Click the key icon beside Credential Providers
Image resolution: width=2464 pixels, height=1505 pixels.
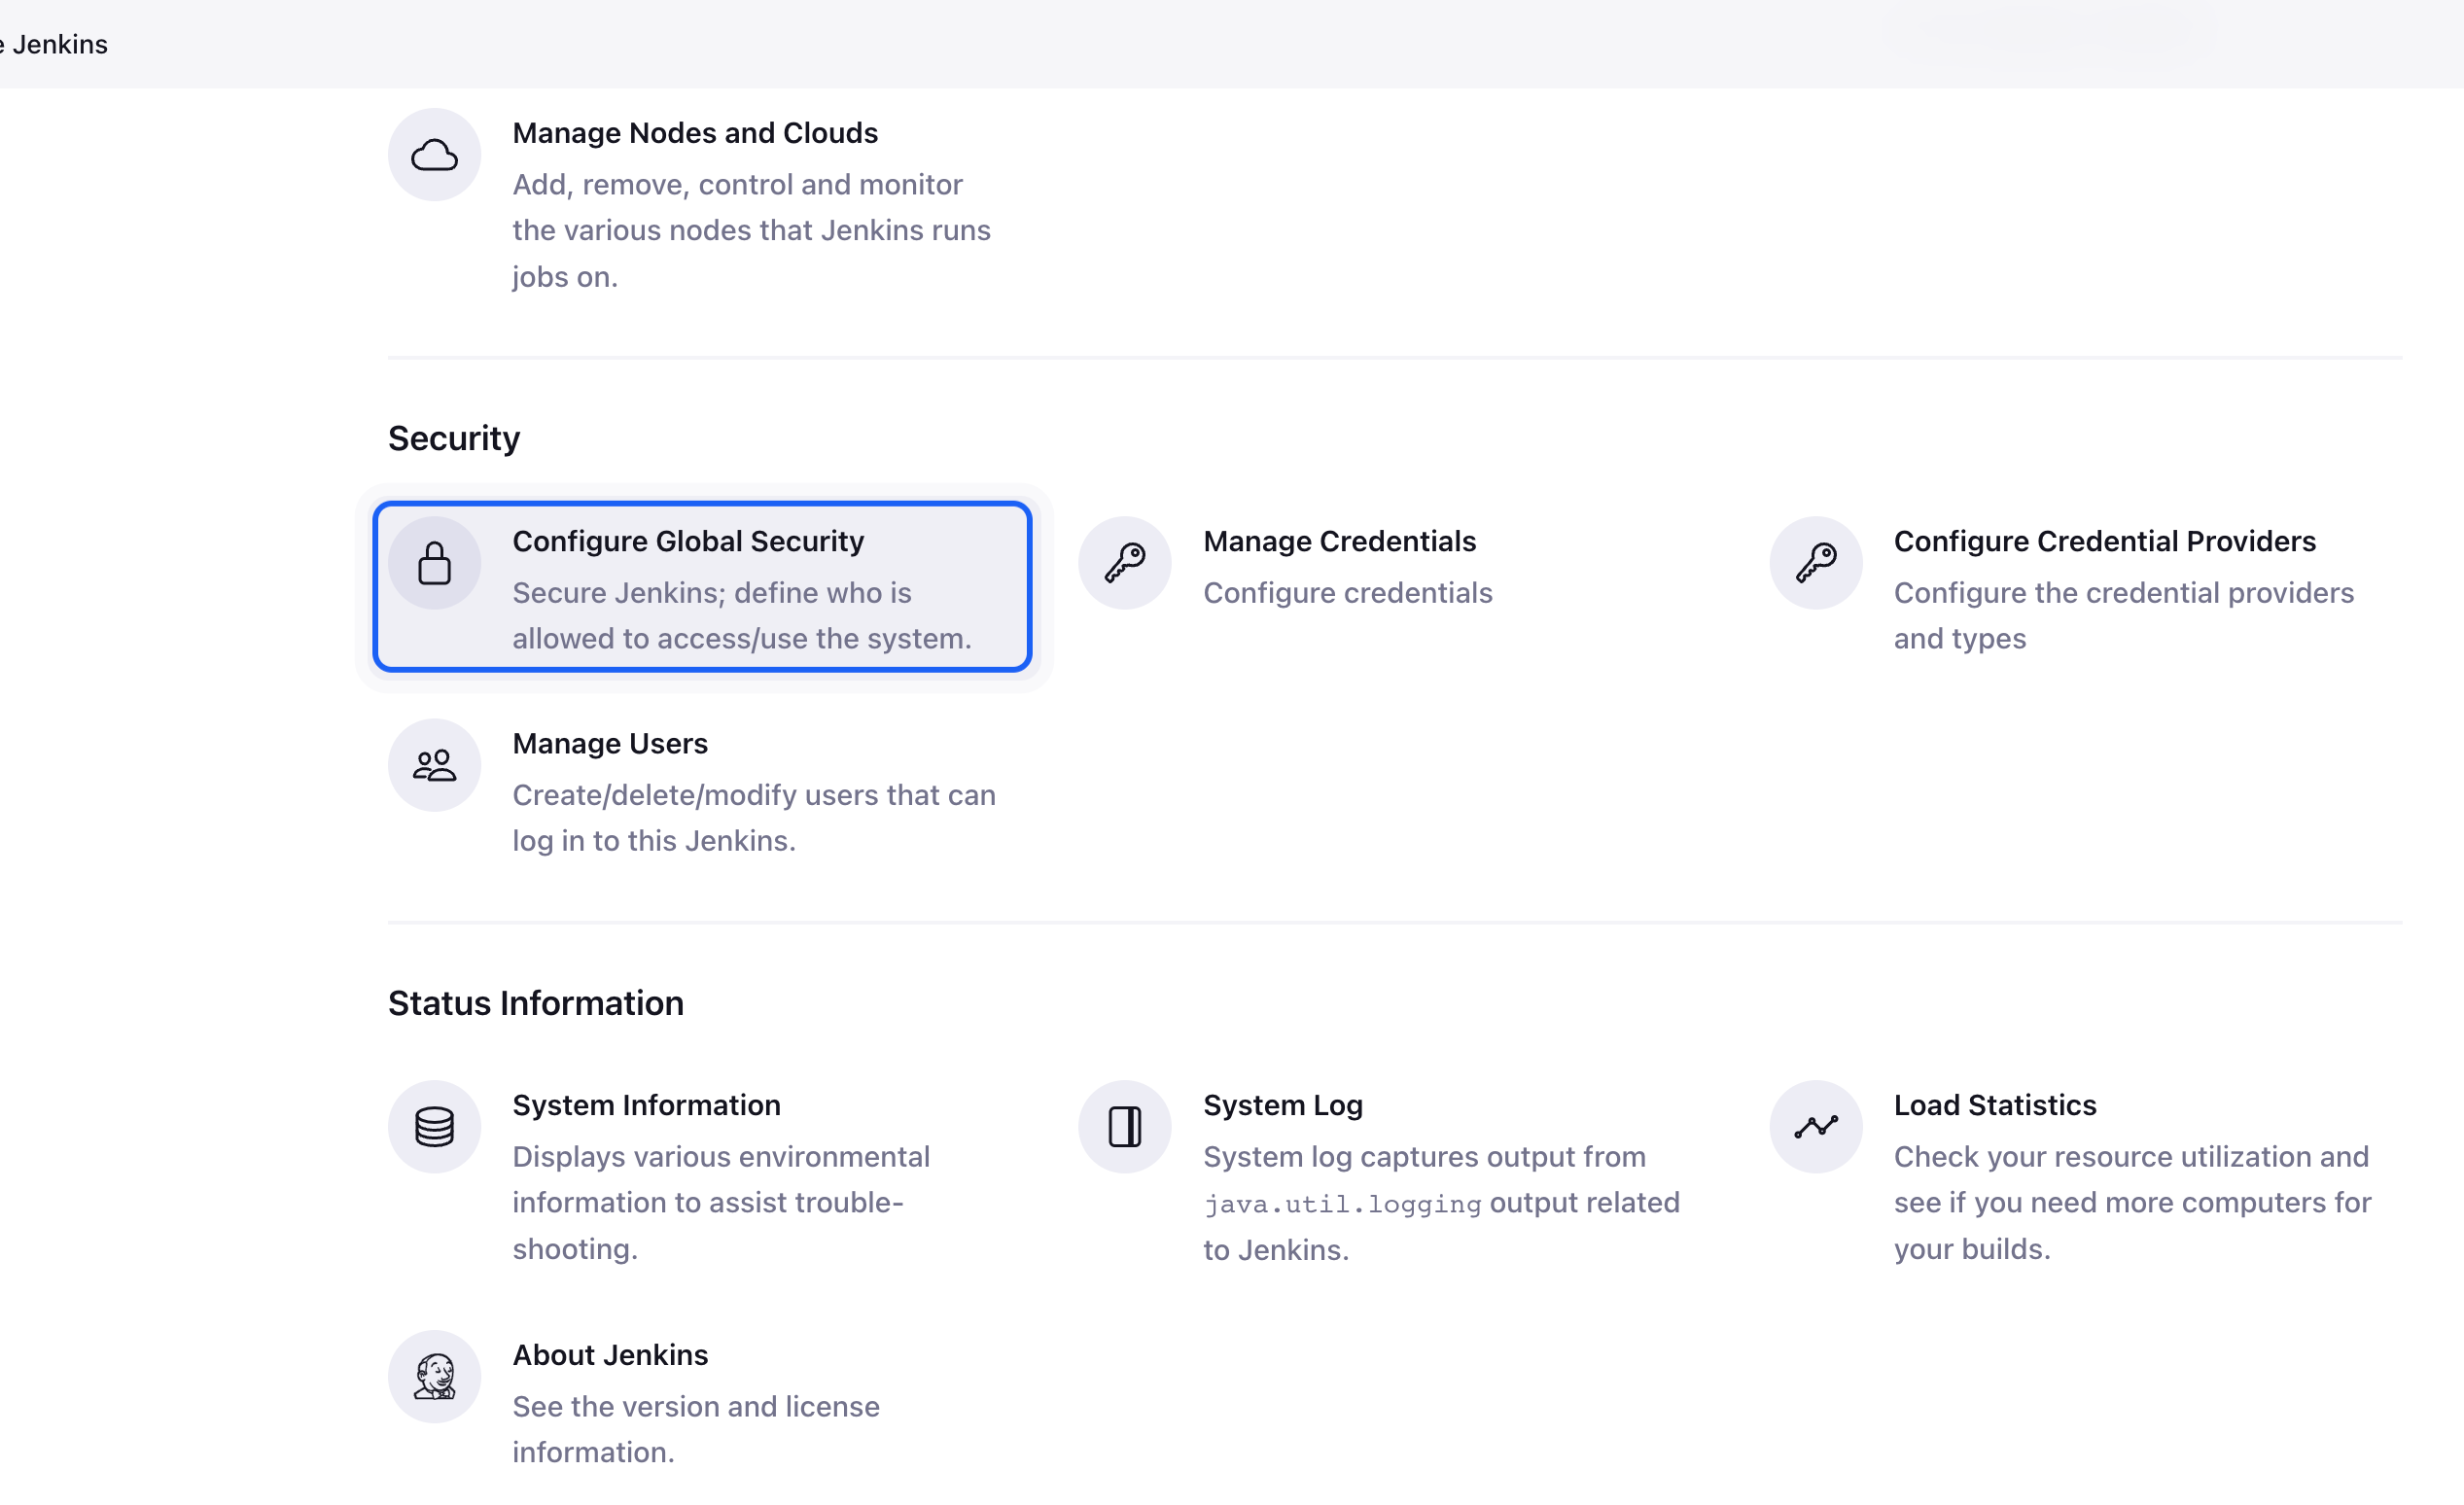pos(1815,563)
